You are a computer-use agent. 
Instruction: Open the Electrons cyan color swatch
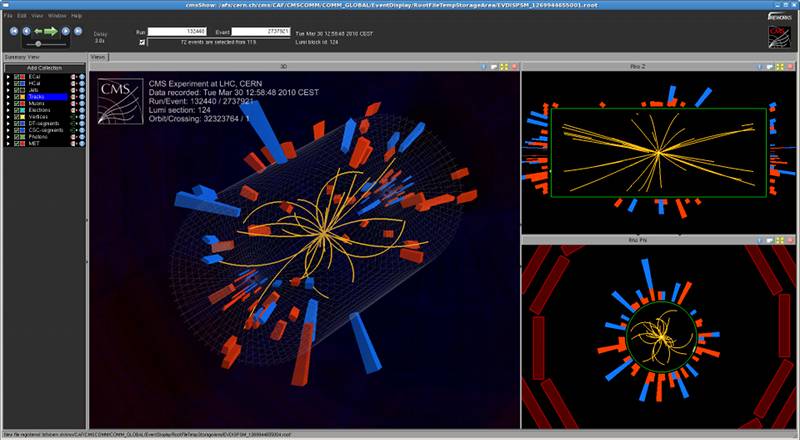pyautogui.click(x=22, y=110)
